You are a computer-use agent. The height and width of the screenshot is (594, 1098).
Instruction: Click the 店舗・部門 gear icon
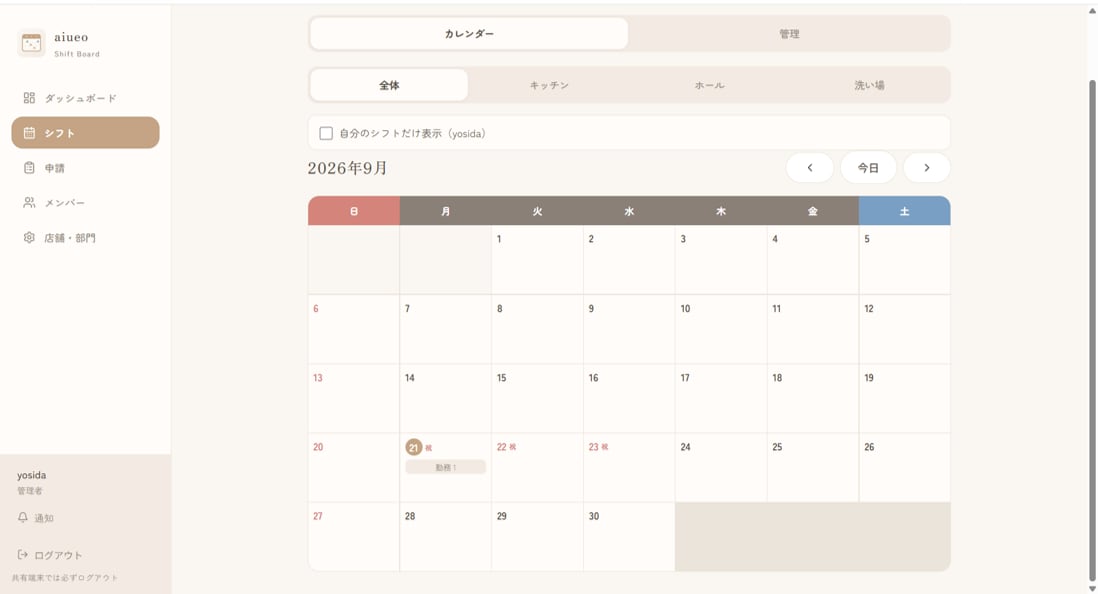29,237
